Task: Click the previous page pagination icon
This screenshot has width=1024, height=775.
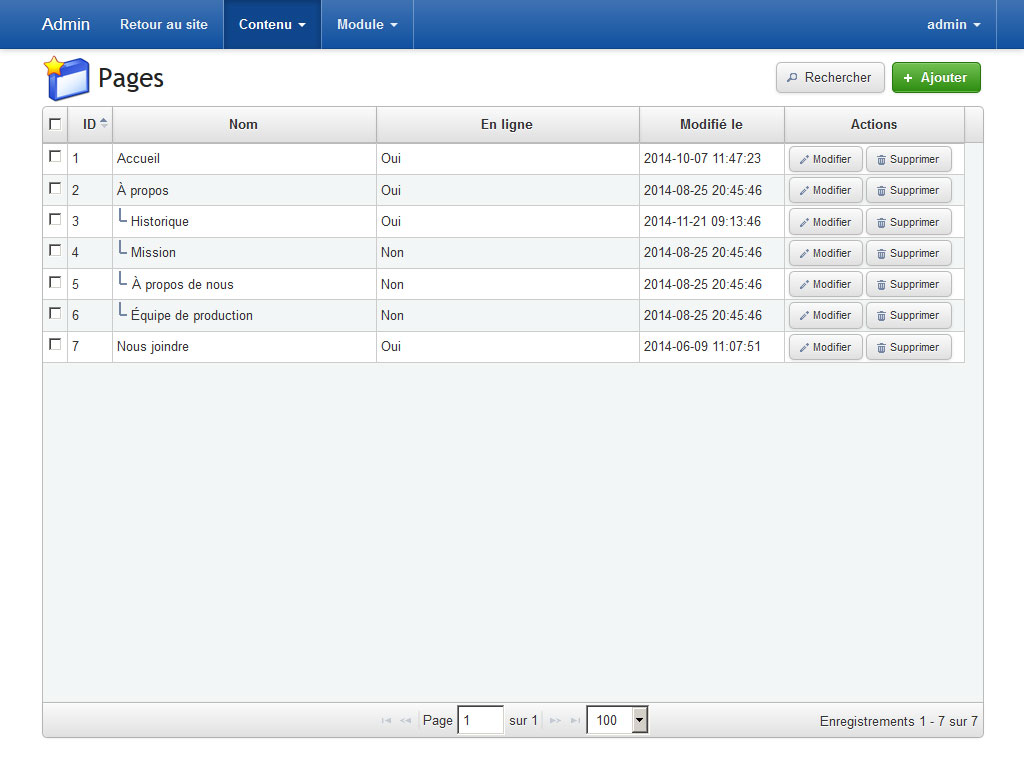Action: (405, 721)
